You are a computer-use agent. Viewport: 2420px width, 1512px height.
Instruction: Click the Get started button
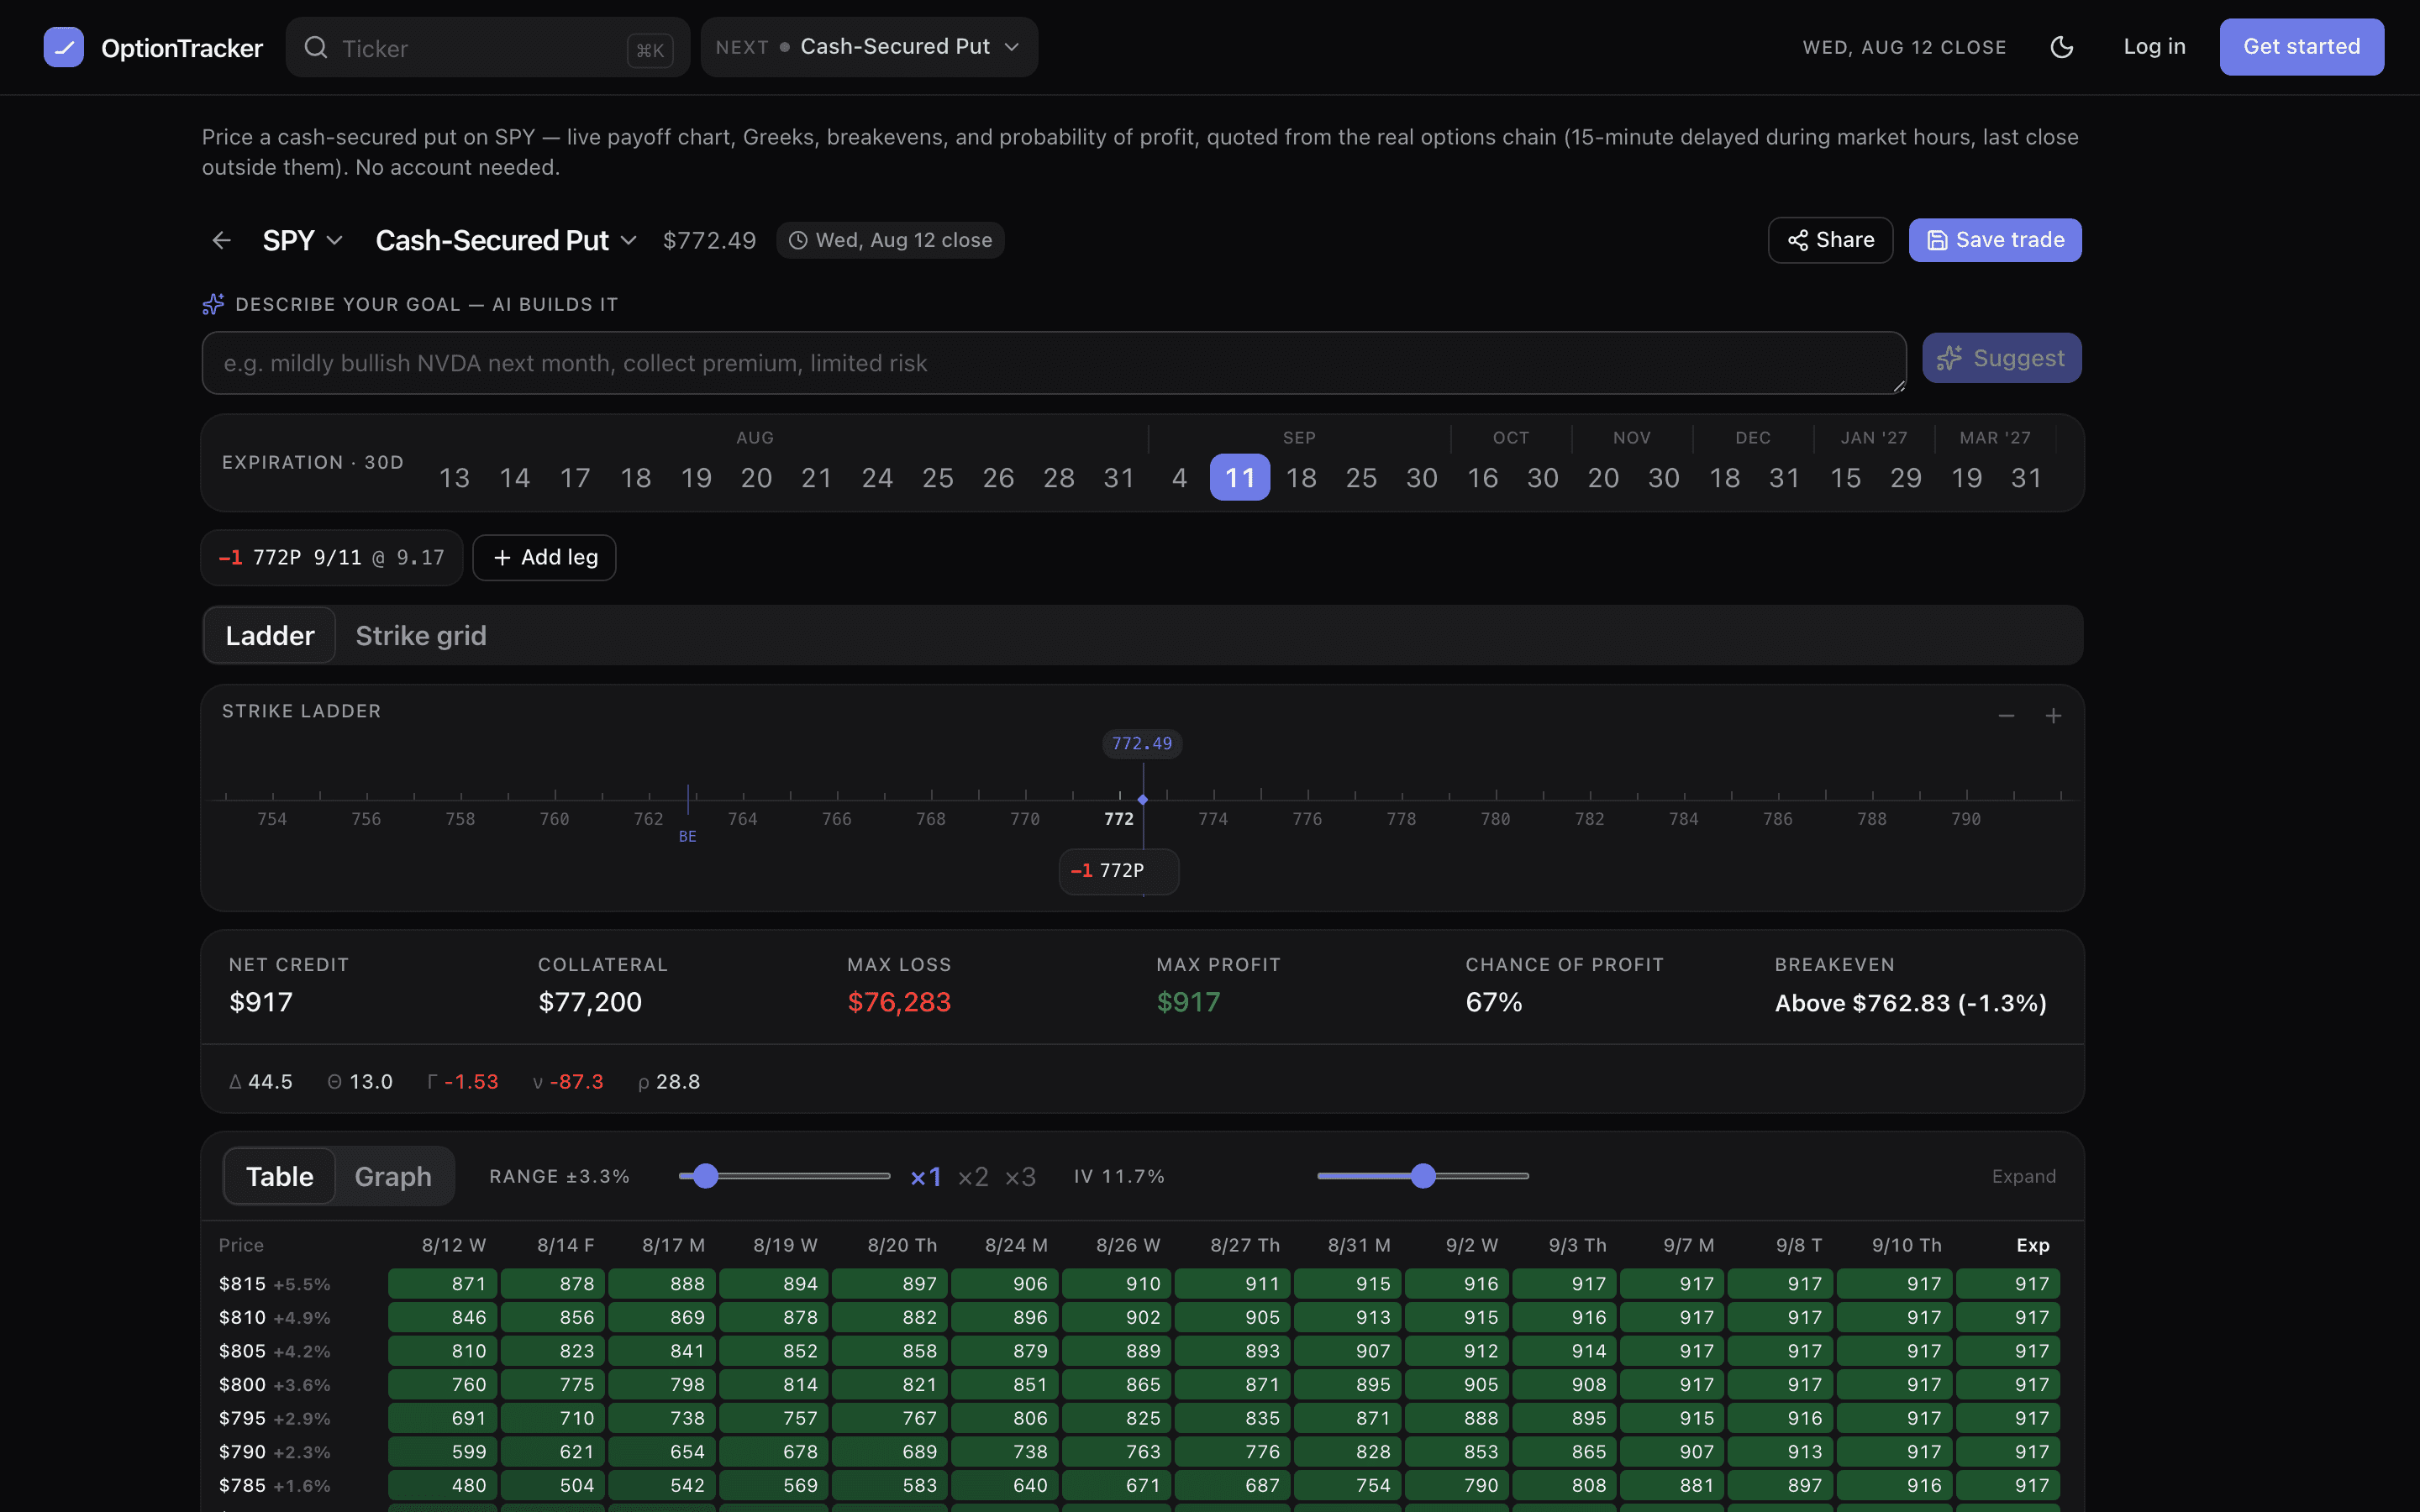(x=2301, y=47)
